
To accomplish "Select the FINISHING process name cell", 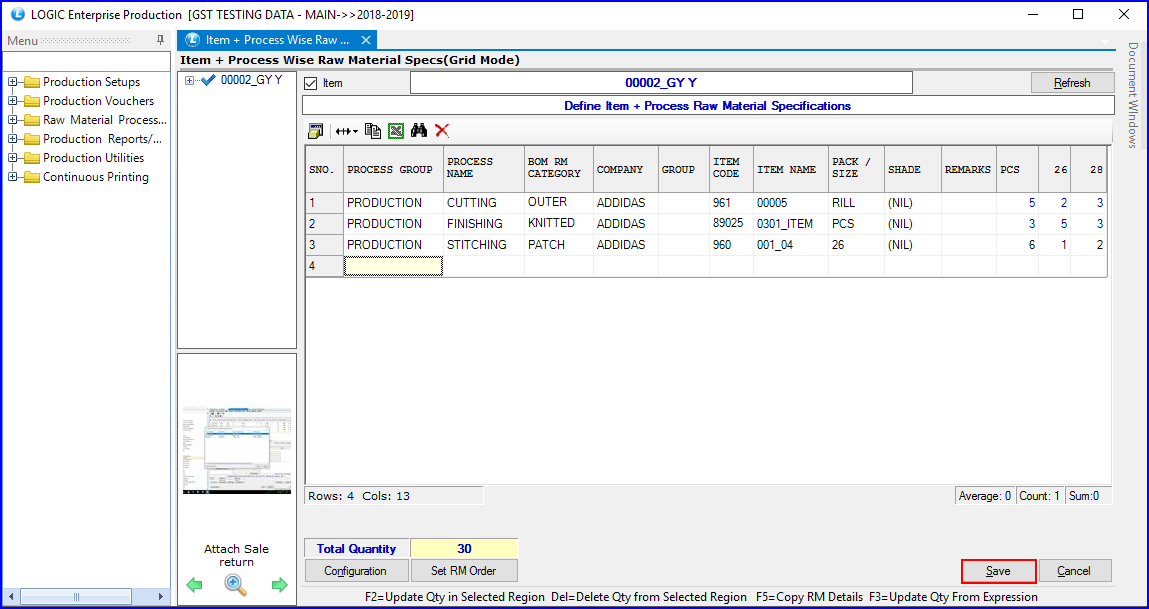I will pyautogui.click(x=484, y=224).
